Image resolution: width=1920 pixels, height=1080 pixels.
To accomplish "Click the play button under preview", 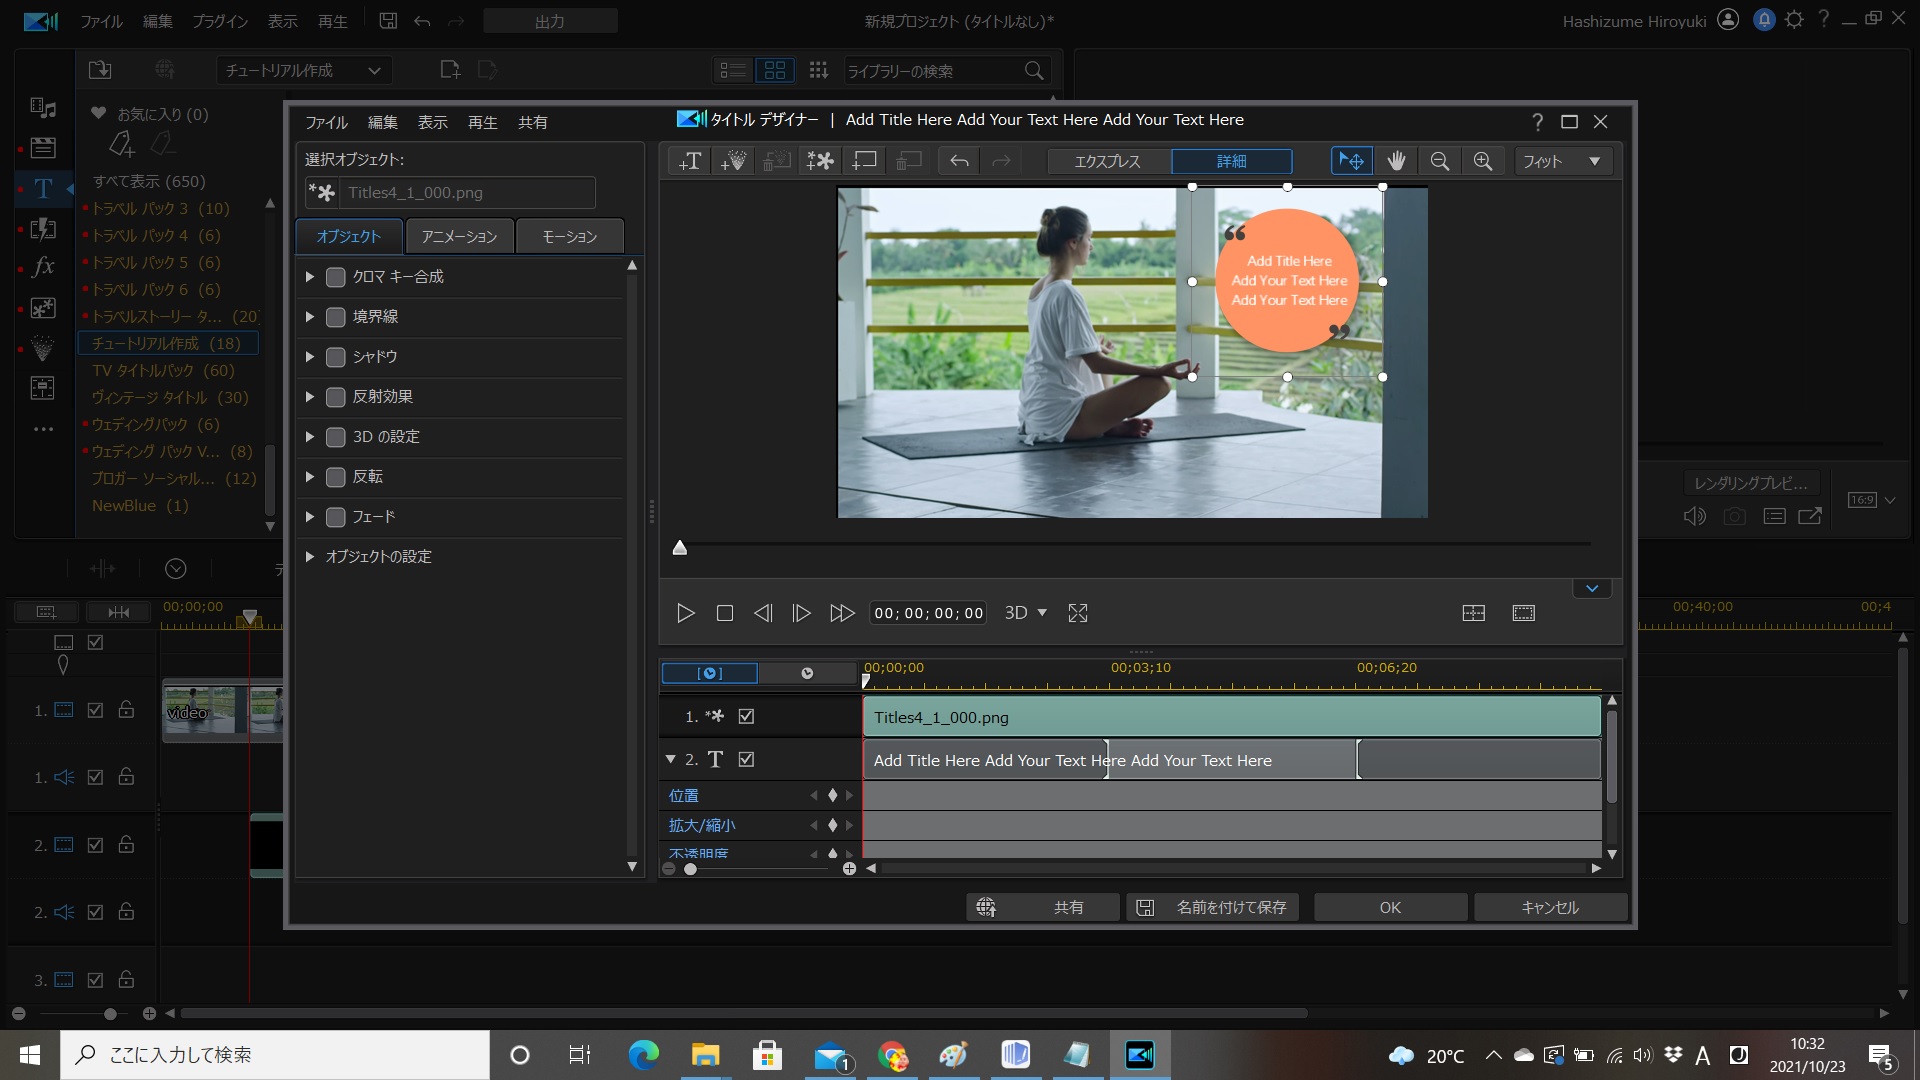I will click(x=685, y=613).
